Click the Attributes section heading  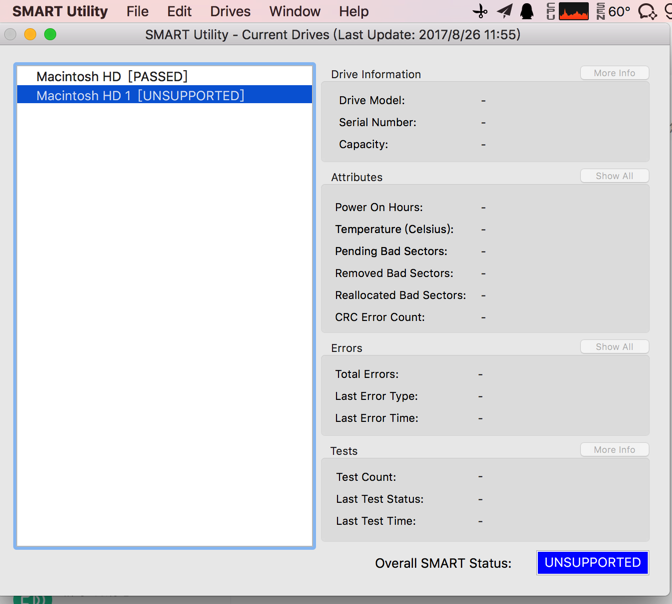point(357,177)
